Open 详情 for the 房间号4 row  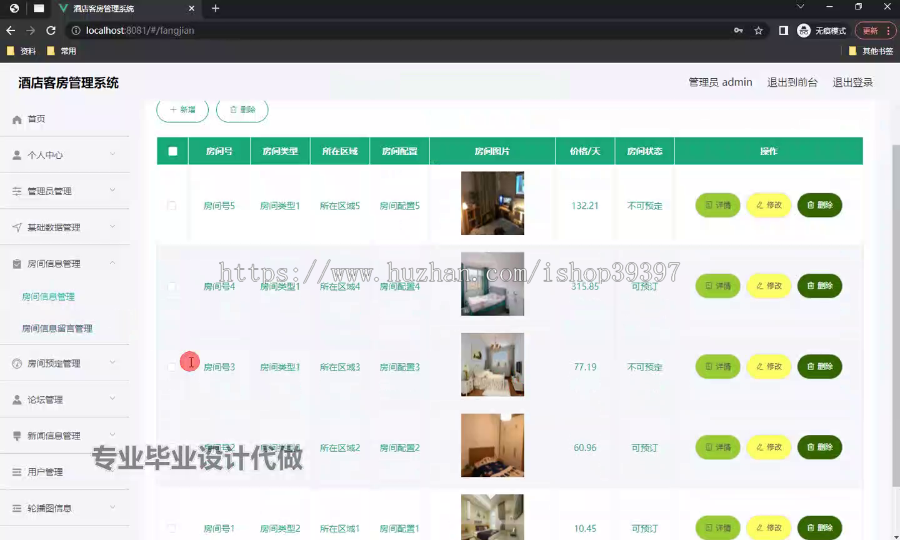point(718,286)
